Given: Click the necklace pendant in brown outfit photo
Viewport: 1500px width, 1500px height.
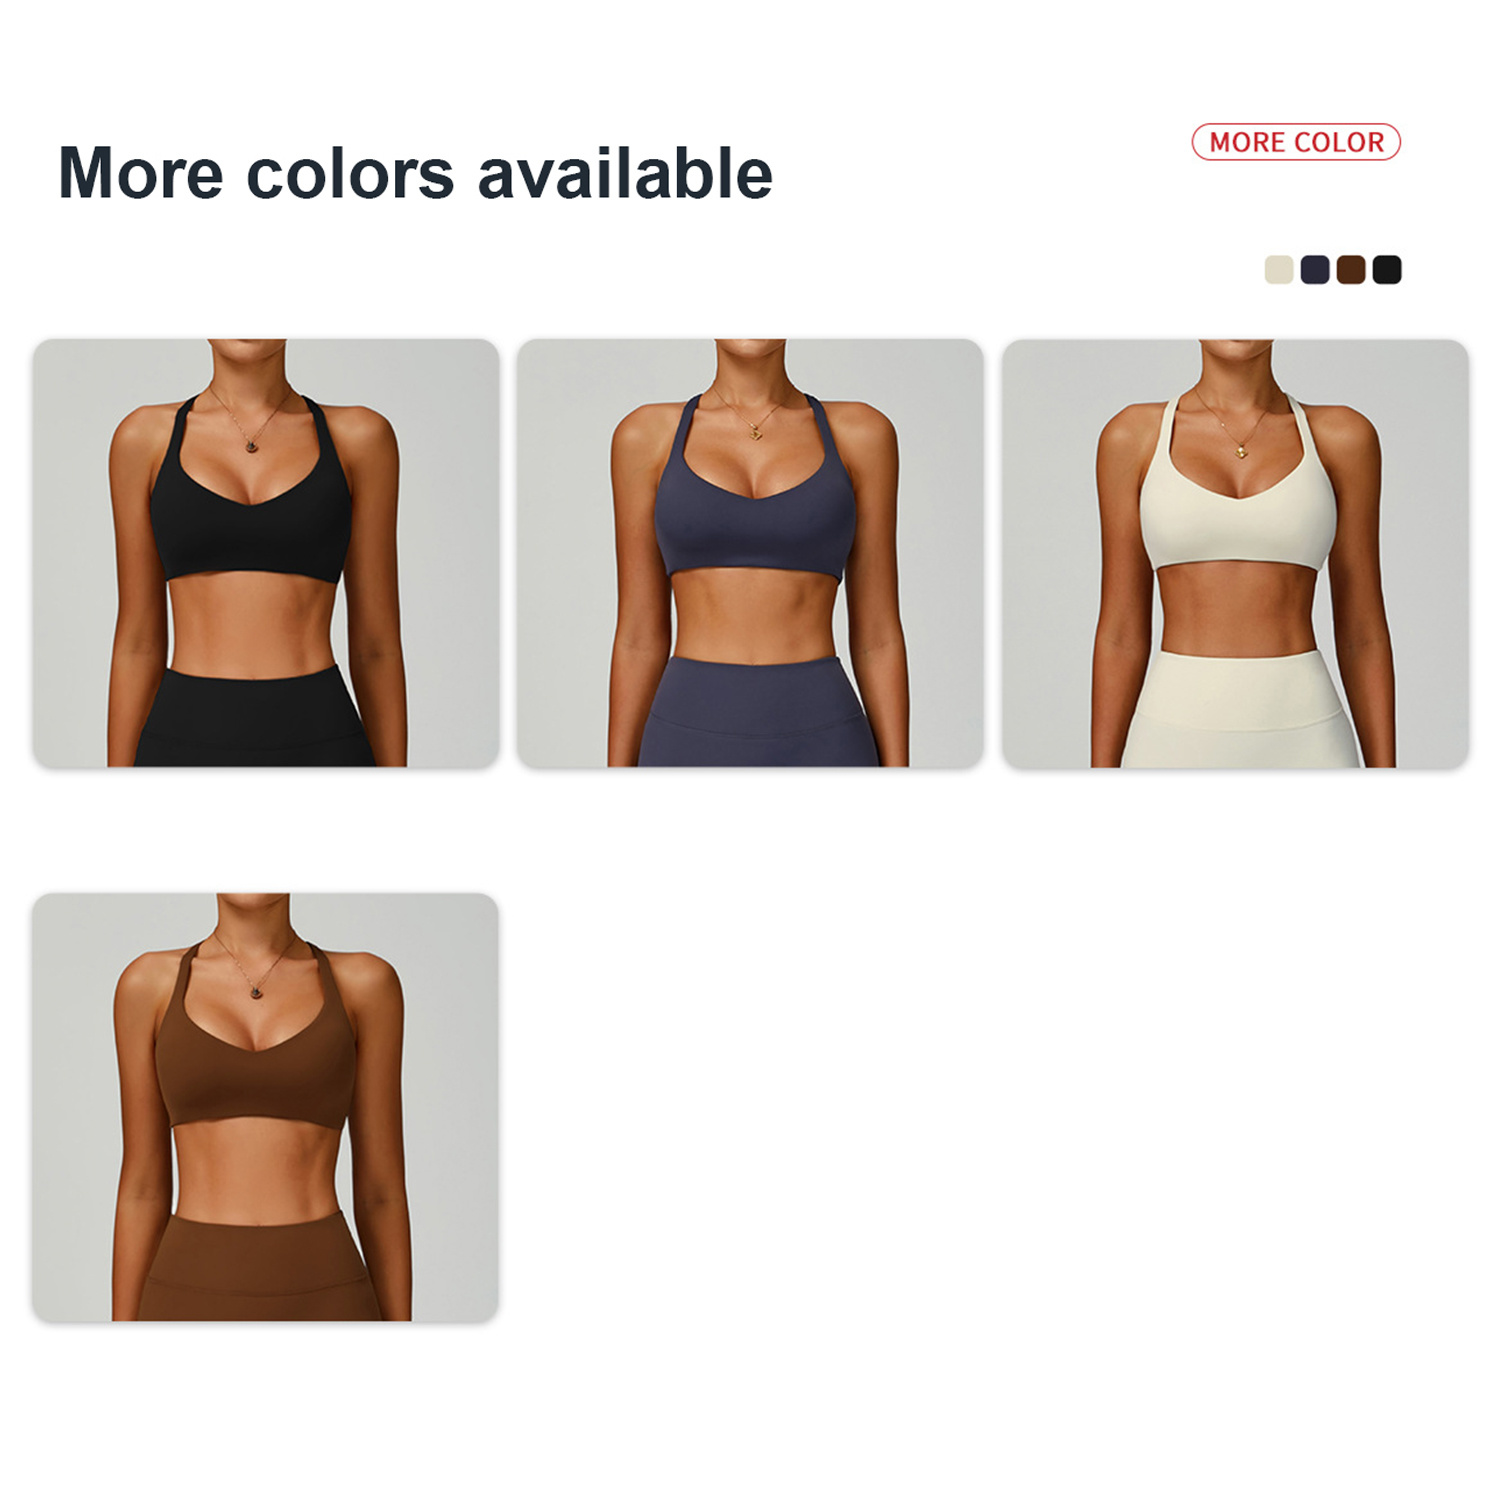Looking at the screenshot, I should pyautogui.click(x=258, y=992).
